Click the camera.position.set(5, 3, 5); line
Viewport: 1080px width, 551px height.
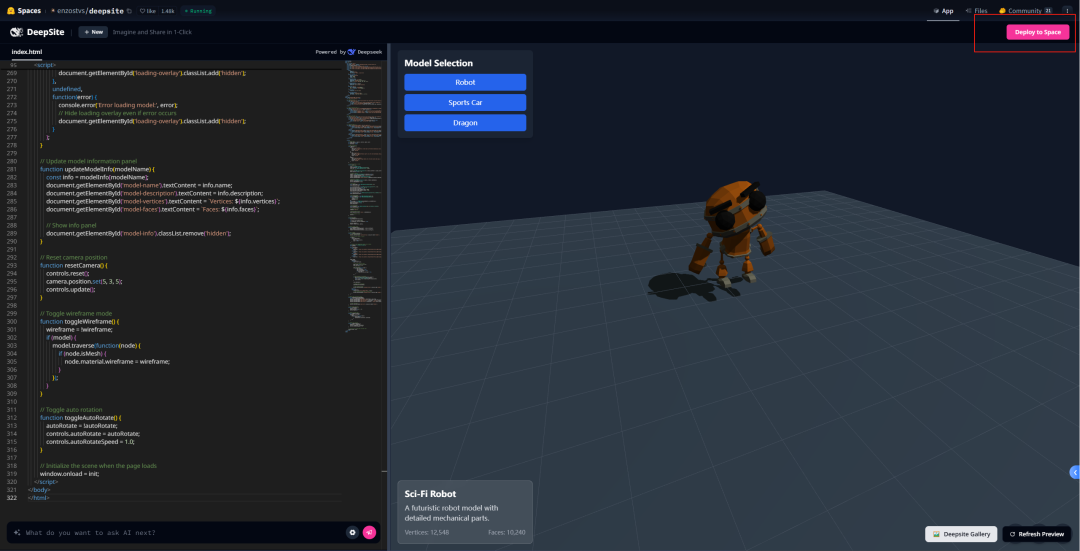(x=84, y=281)
